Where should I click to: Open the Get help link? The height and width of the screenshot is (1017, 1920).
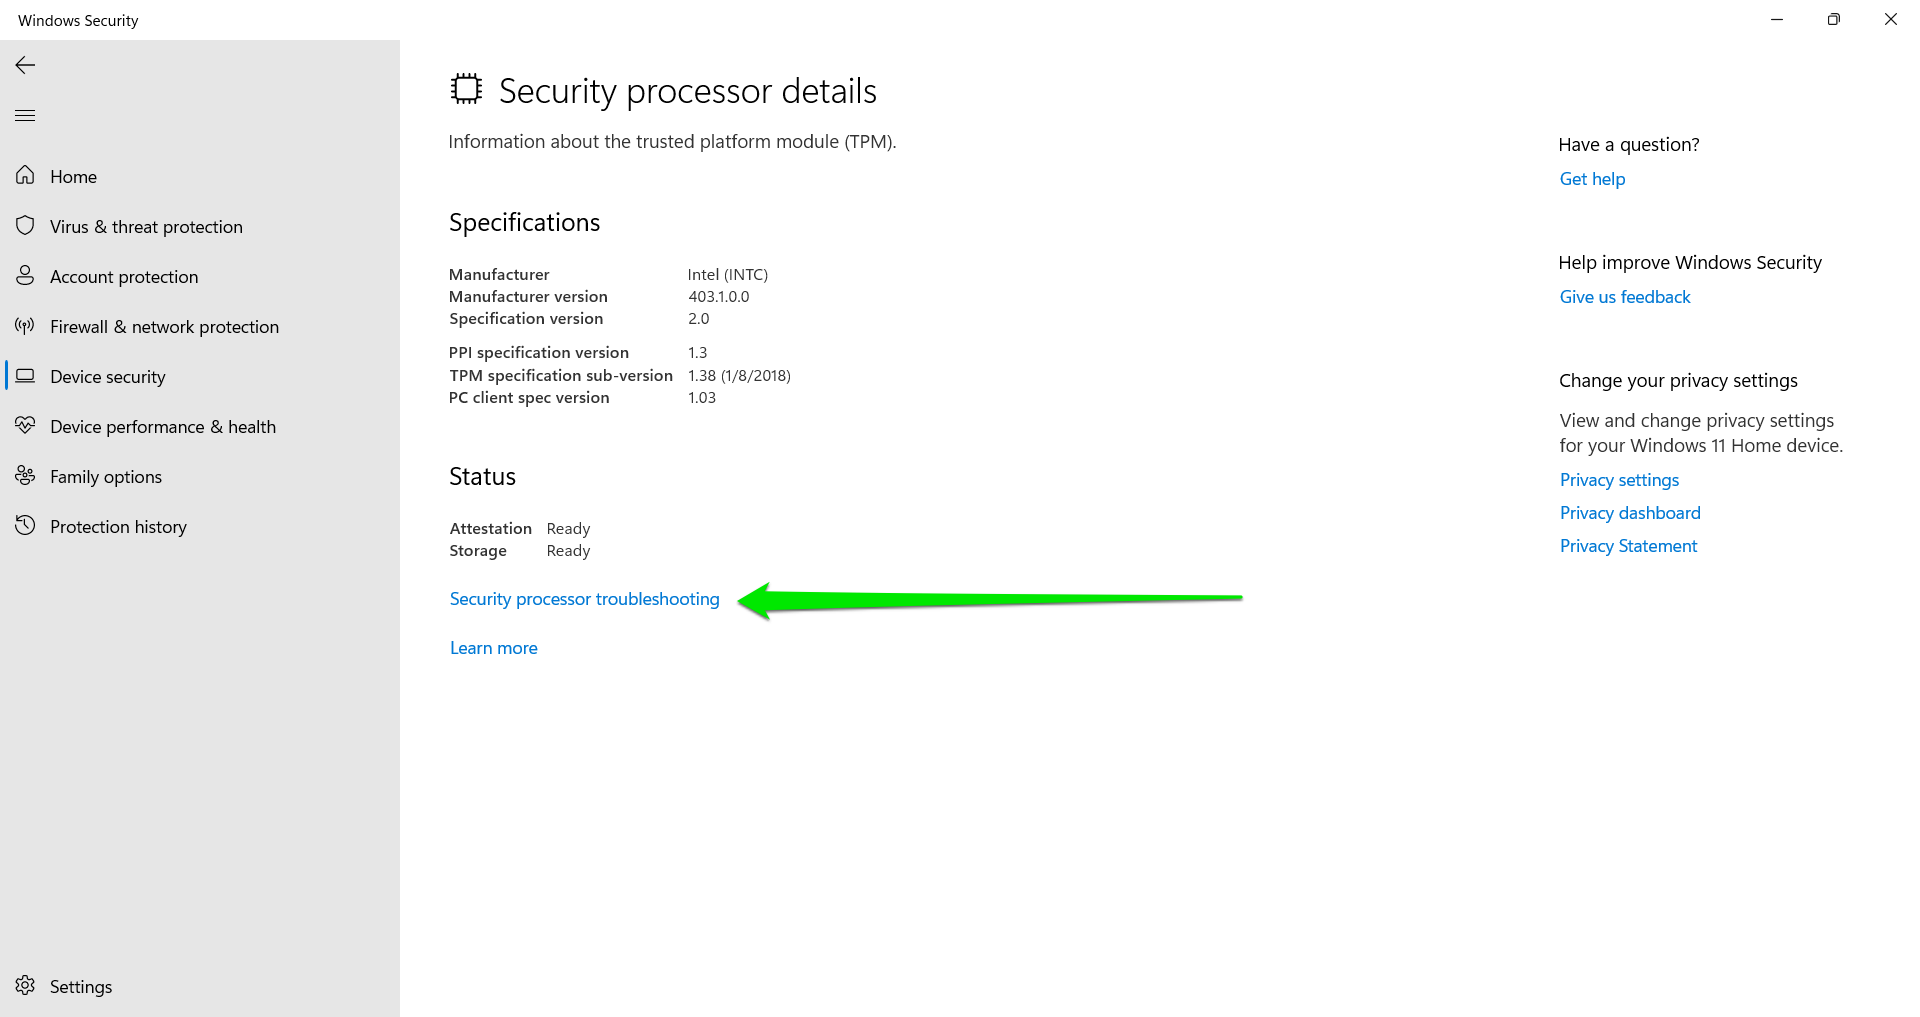click(1592, 179)
